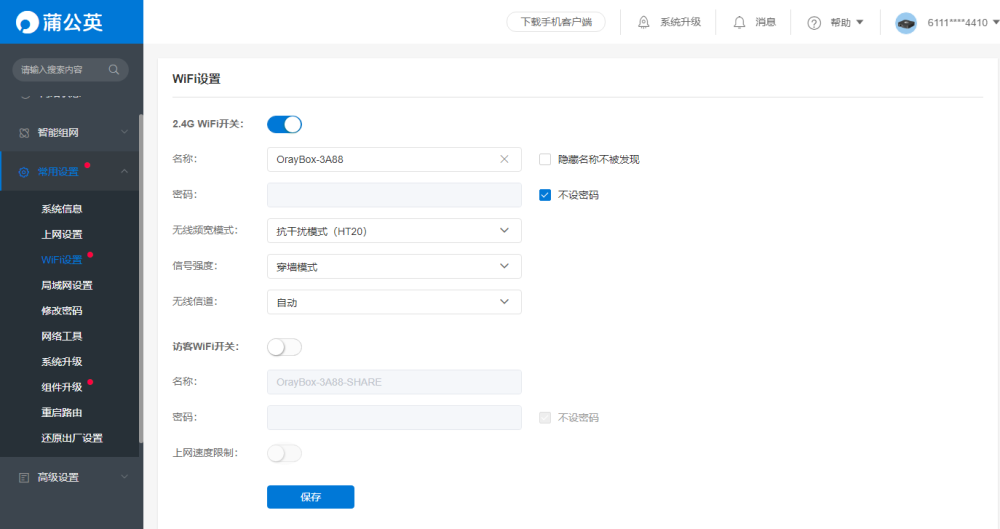Screen dimensions: 1000x529
Task: Expand the 高级设置 sidebar menu
Action: 72,477
